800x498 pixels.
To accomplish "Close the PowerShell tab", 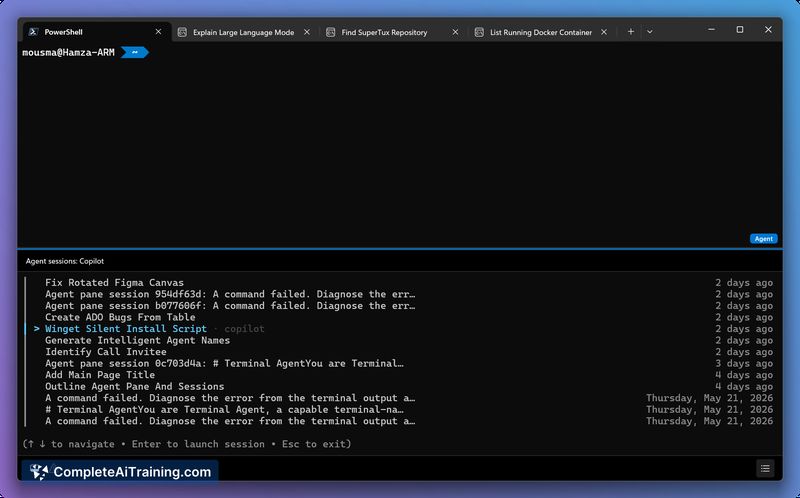I will click(x=158, y=32).
